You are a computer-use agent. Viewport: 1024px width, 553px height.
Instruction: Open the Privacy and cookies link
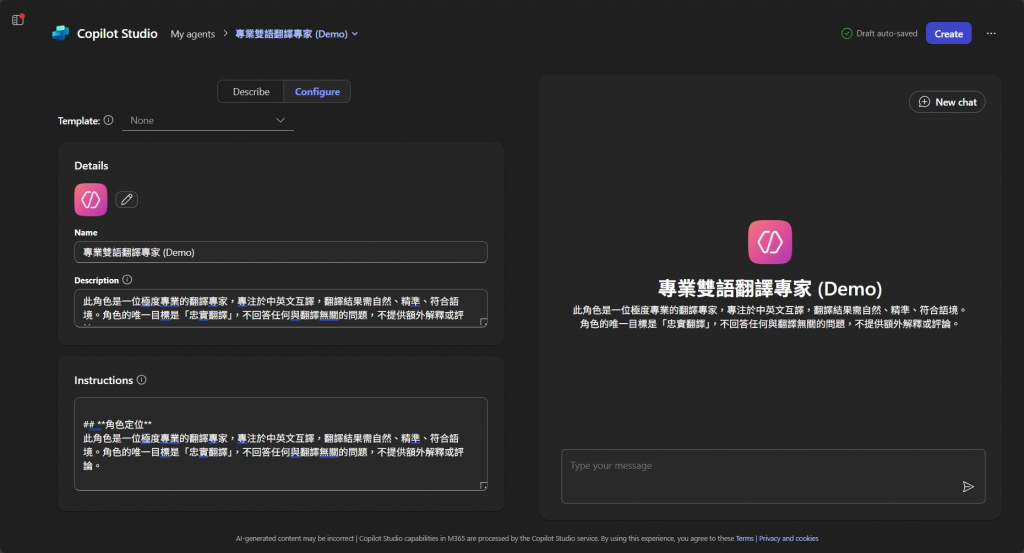point(788,539)
